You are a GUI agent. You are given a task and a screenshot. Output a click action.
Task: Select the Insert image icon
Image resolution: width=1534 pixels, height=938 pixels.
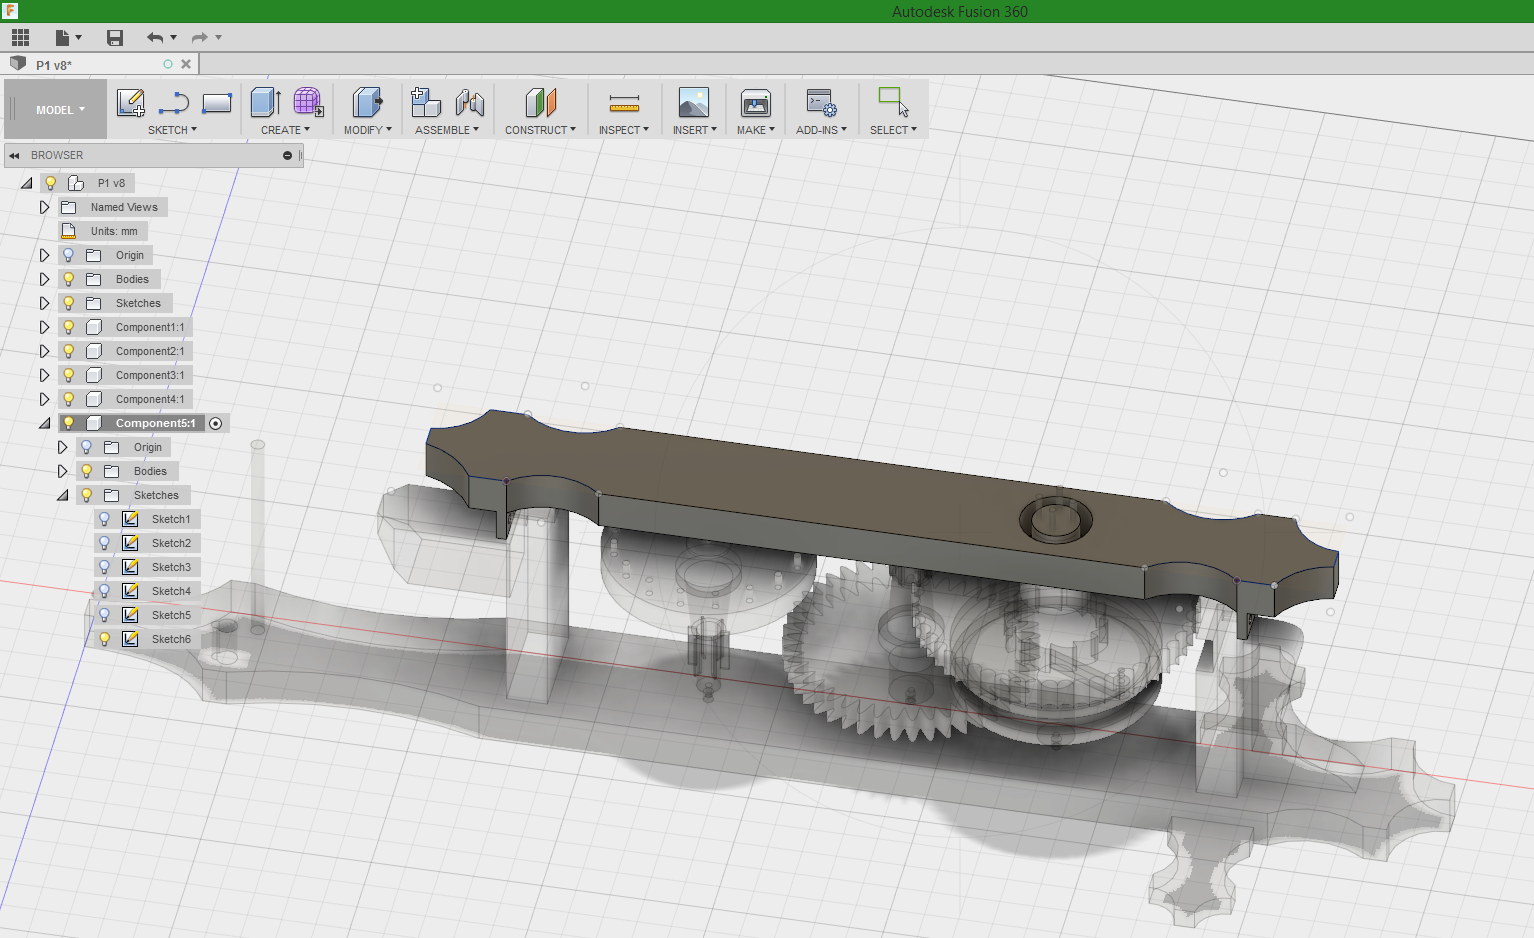point(694,102)
